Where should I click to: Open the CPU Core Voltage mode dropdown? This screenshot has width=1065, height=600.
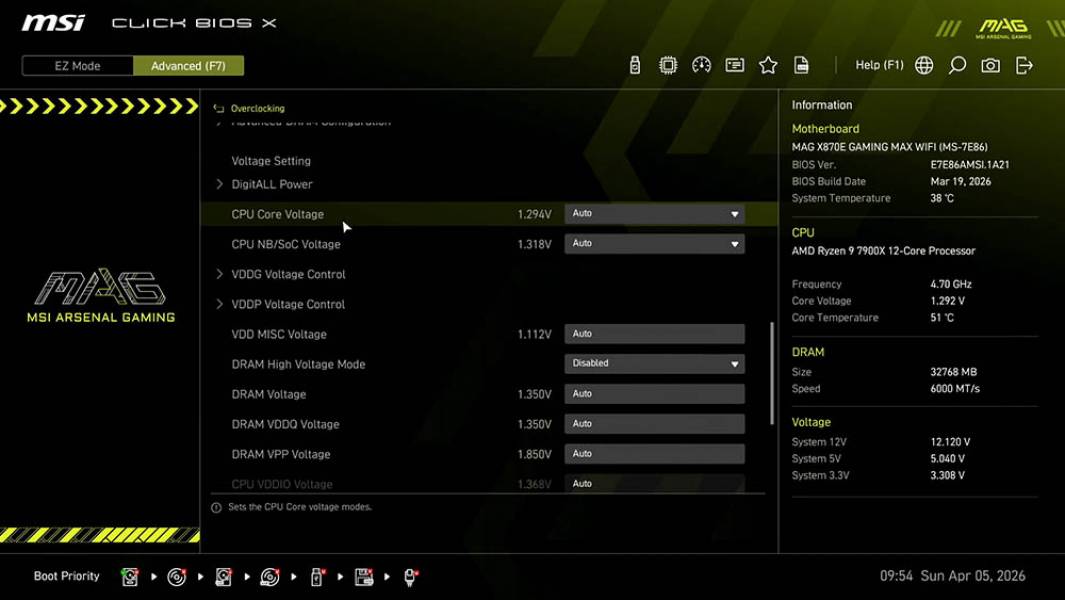click(x=654, y=213)
